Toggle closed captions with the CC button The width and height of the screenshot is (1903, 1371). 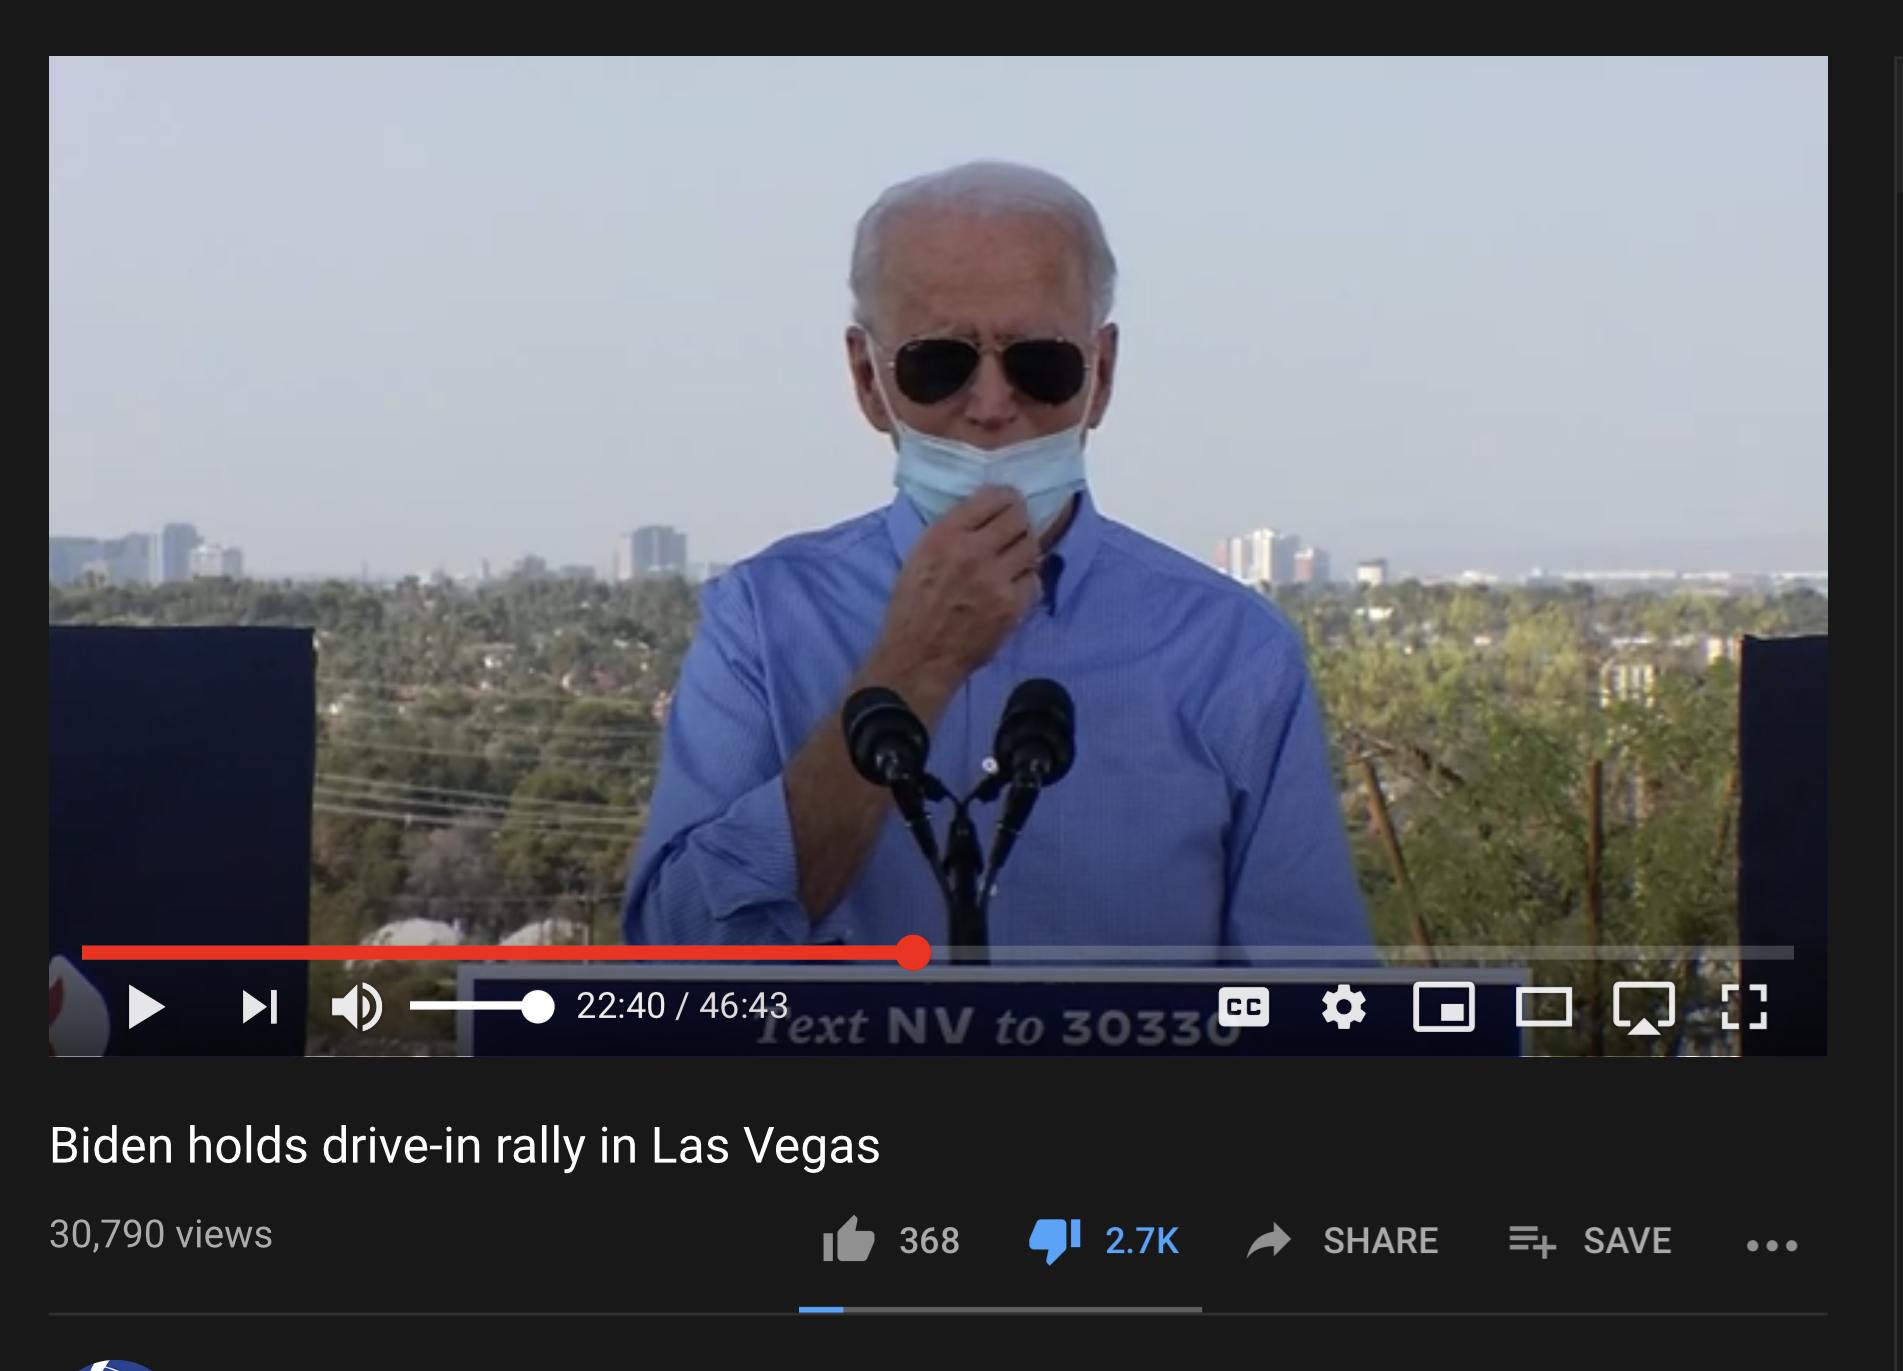(1244, 1006)
